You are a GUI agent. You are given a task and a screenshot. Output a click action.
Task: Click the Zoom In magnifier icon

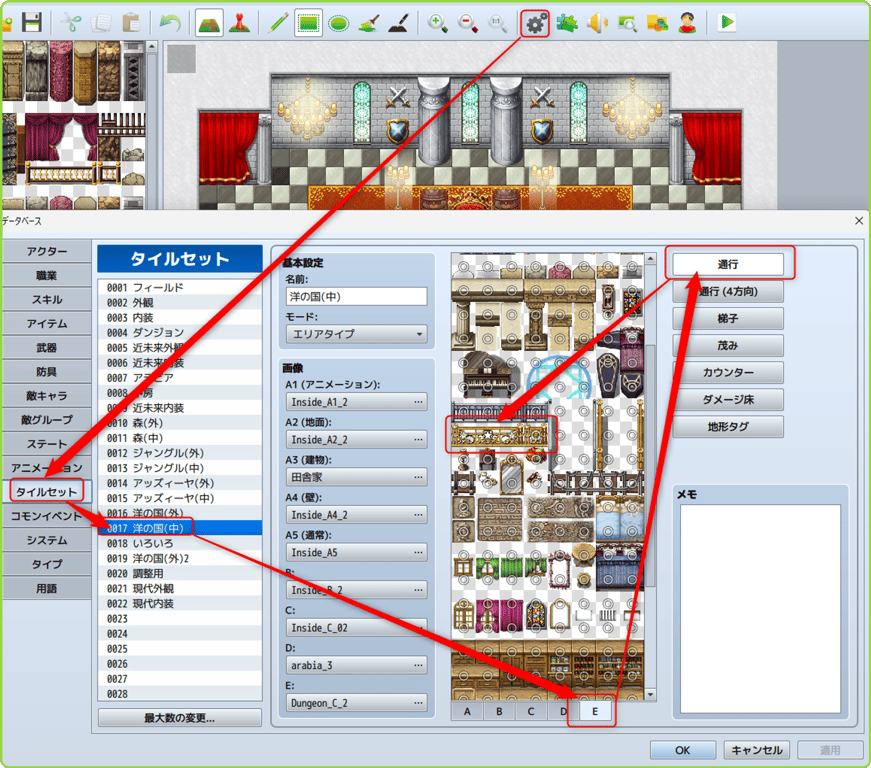438,23
